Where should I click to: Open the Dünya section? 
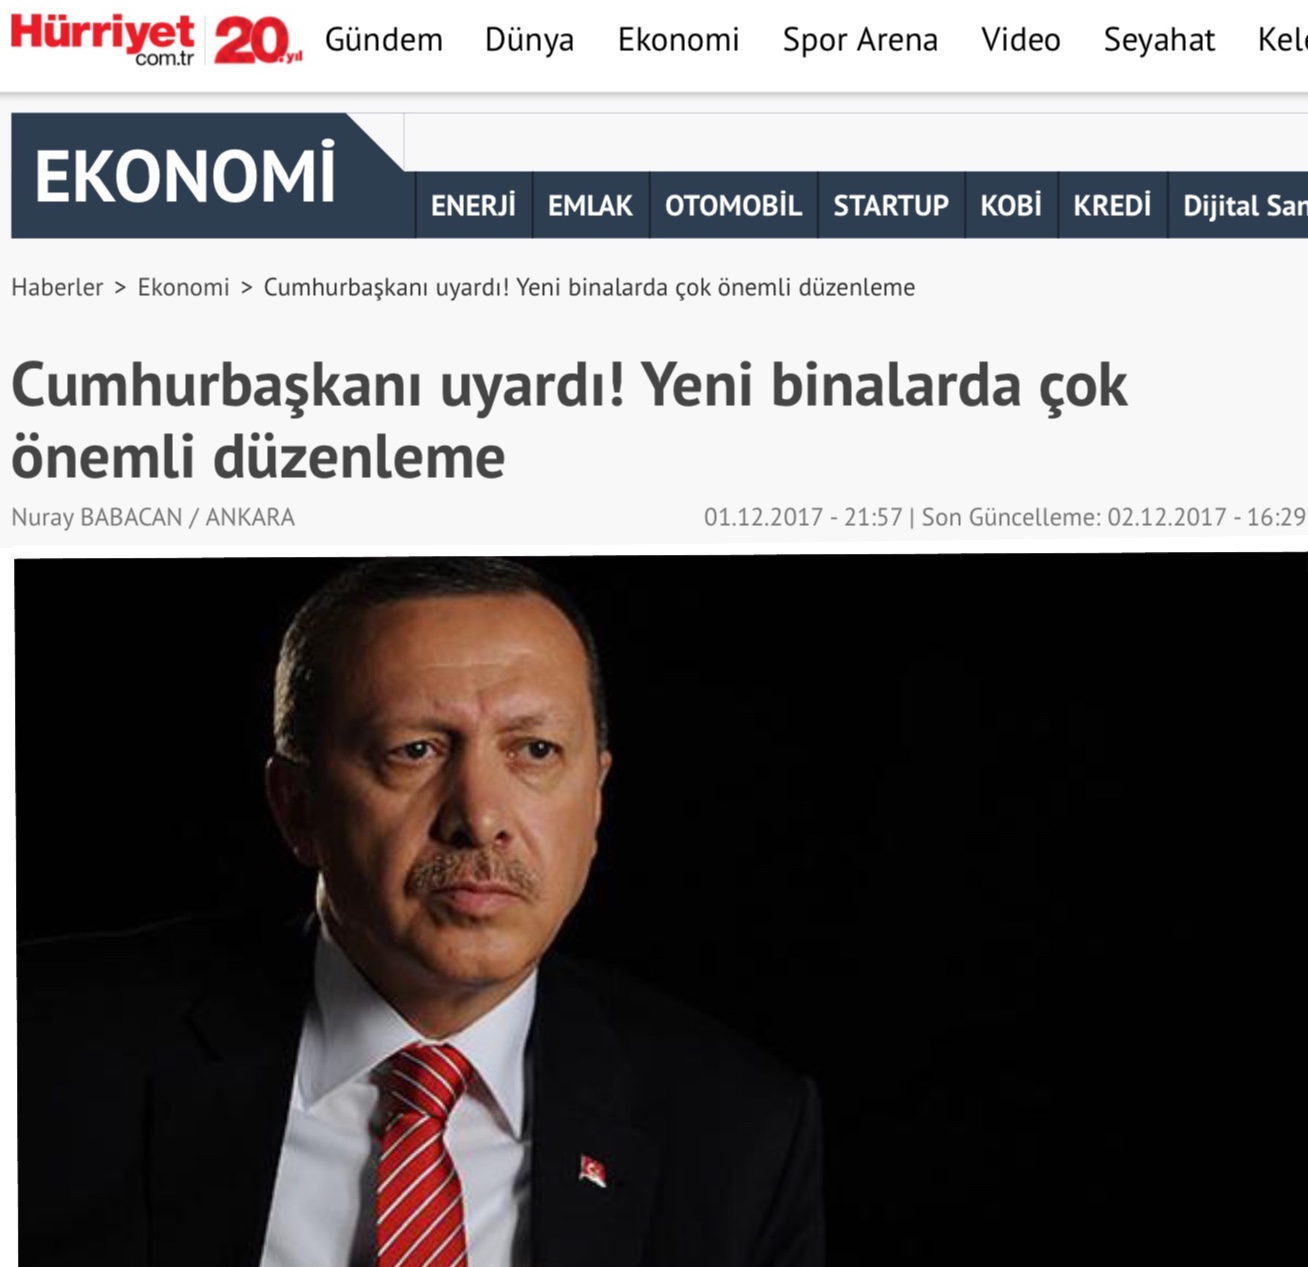529,40
